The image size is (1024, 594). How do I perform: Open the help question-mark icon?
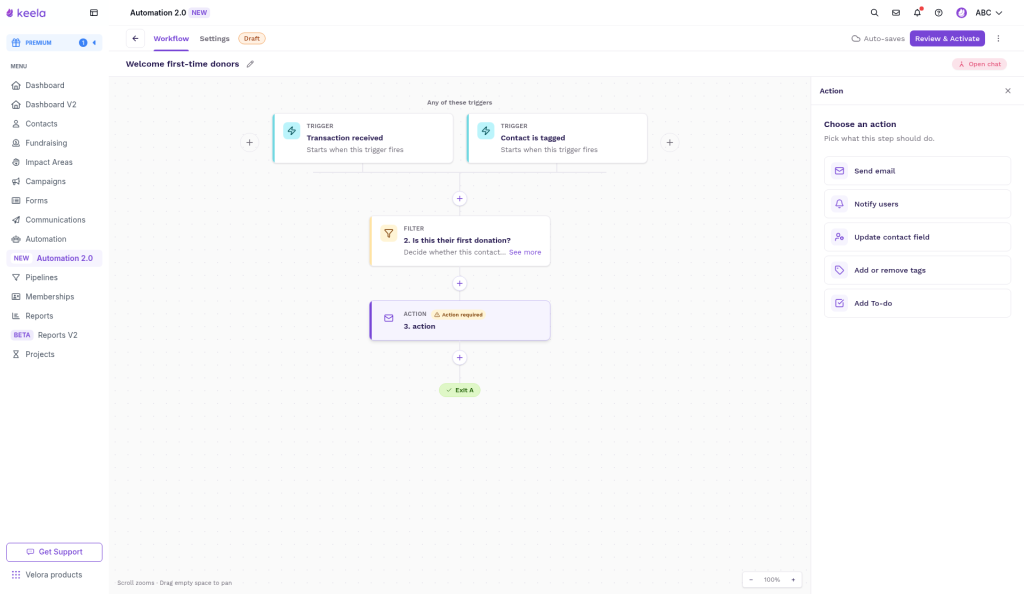(x=938, y=12)
